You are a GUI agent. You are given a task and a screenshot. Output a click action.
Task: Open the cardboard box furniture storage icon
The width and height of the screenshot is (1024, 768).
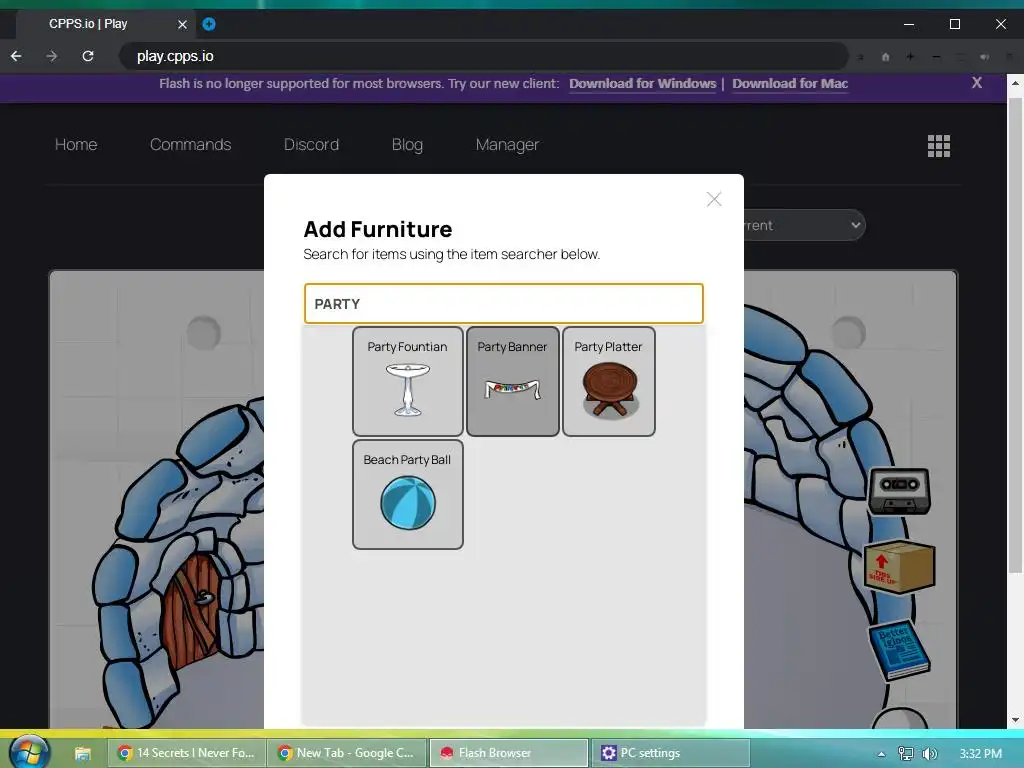pos(899,567)
